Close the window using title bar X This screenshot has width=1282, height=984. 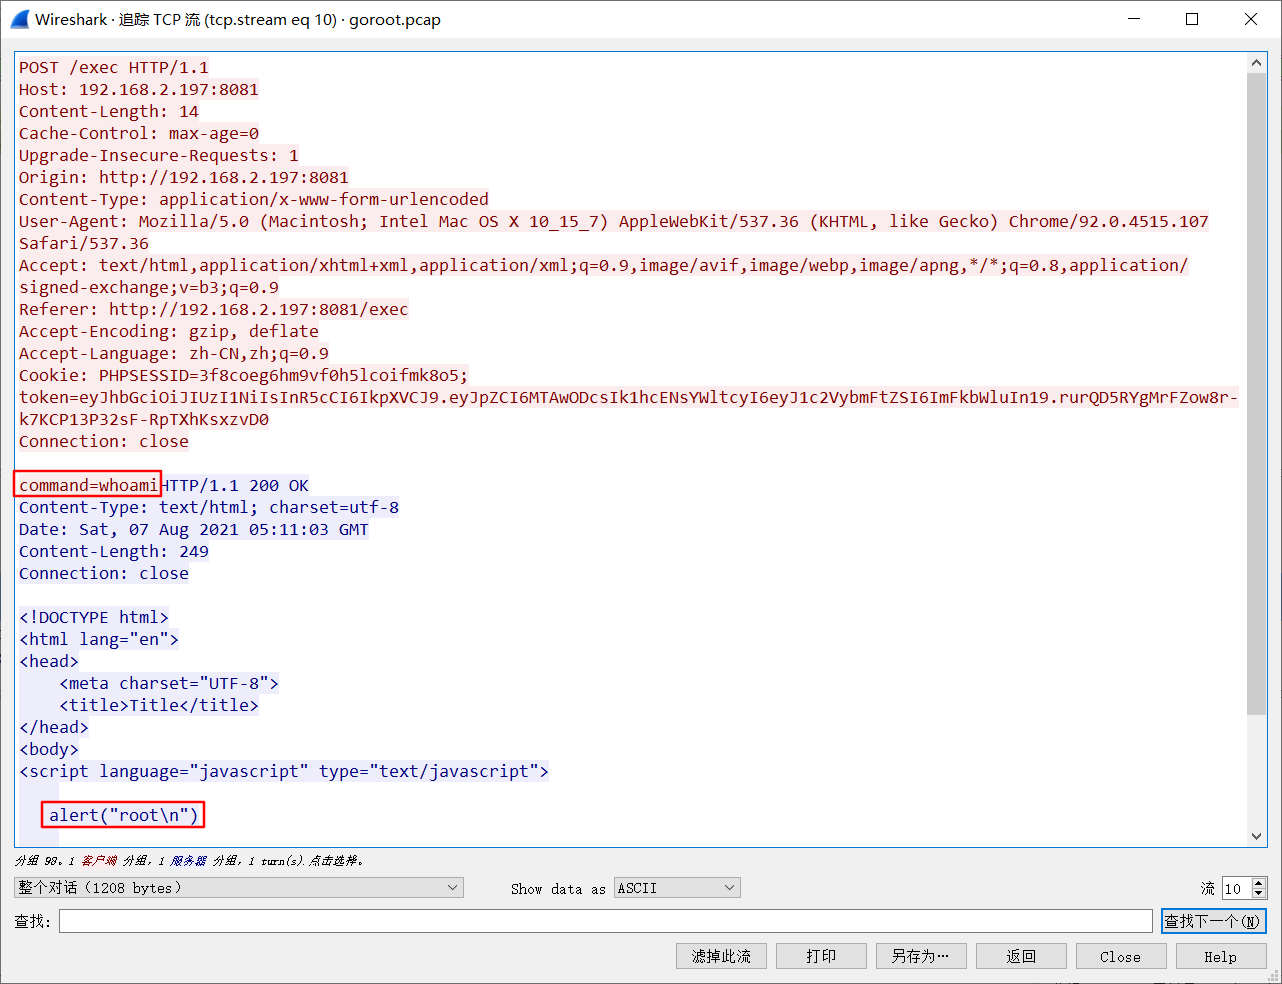click(1251, 19)
